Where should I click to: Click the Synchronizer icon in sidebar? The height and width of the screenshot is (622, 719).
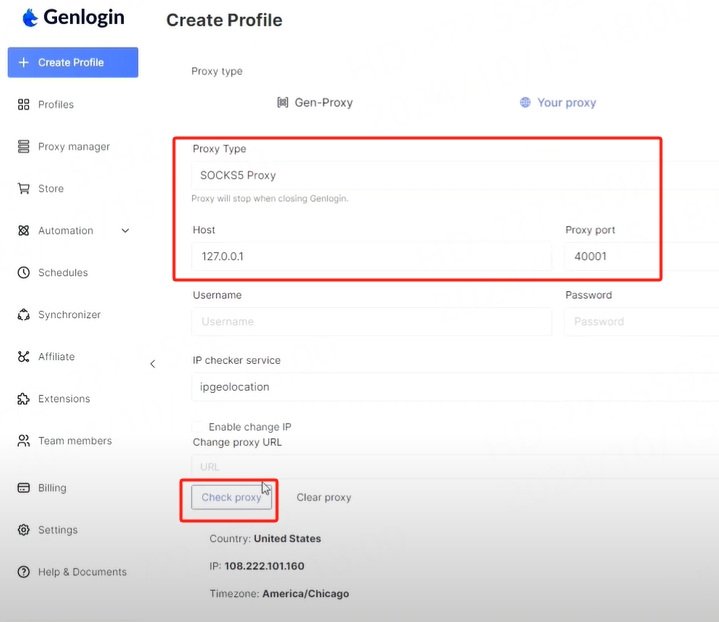point(24,315)
